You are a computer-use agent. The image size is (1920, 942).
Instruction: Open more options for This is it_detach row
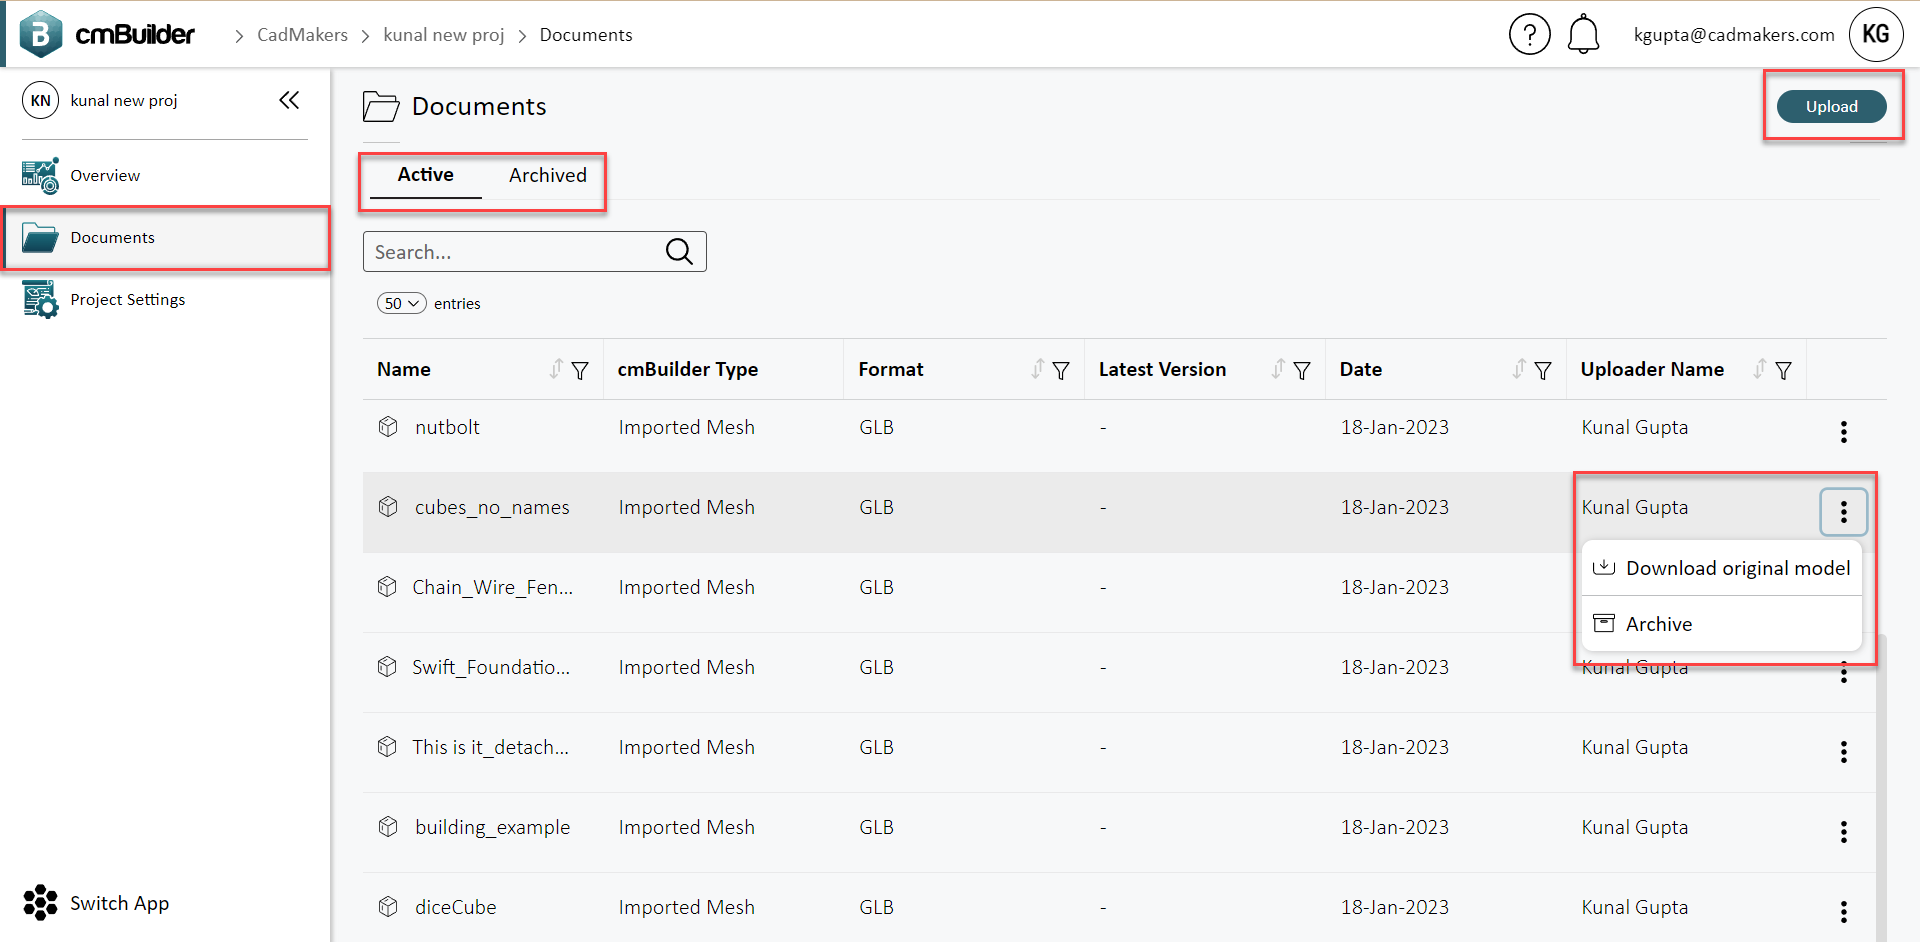[x=1844, y=752]
